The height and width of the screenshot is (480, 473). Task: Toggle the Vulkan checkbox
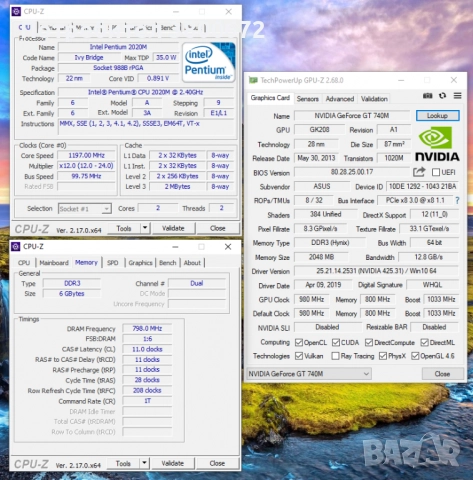(x=299, y=356)
